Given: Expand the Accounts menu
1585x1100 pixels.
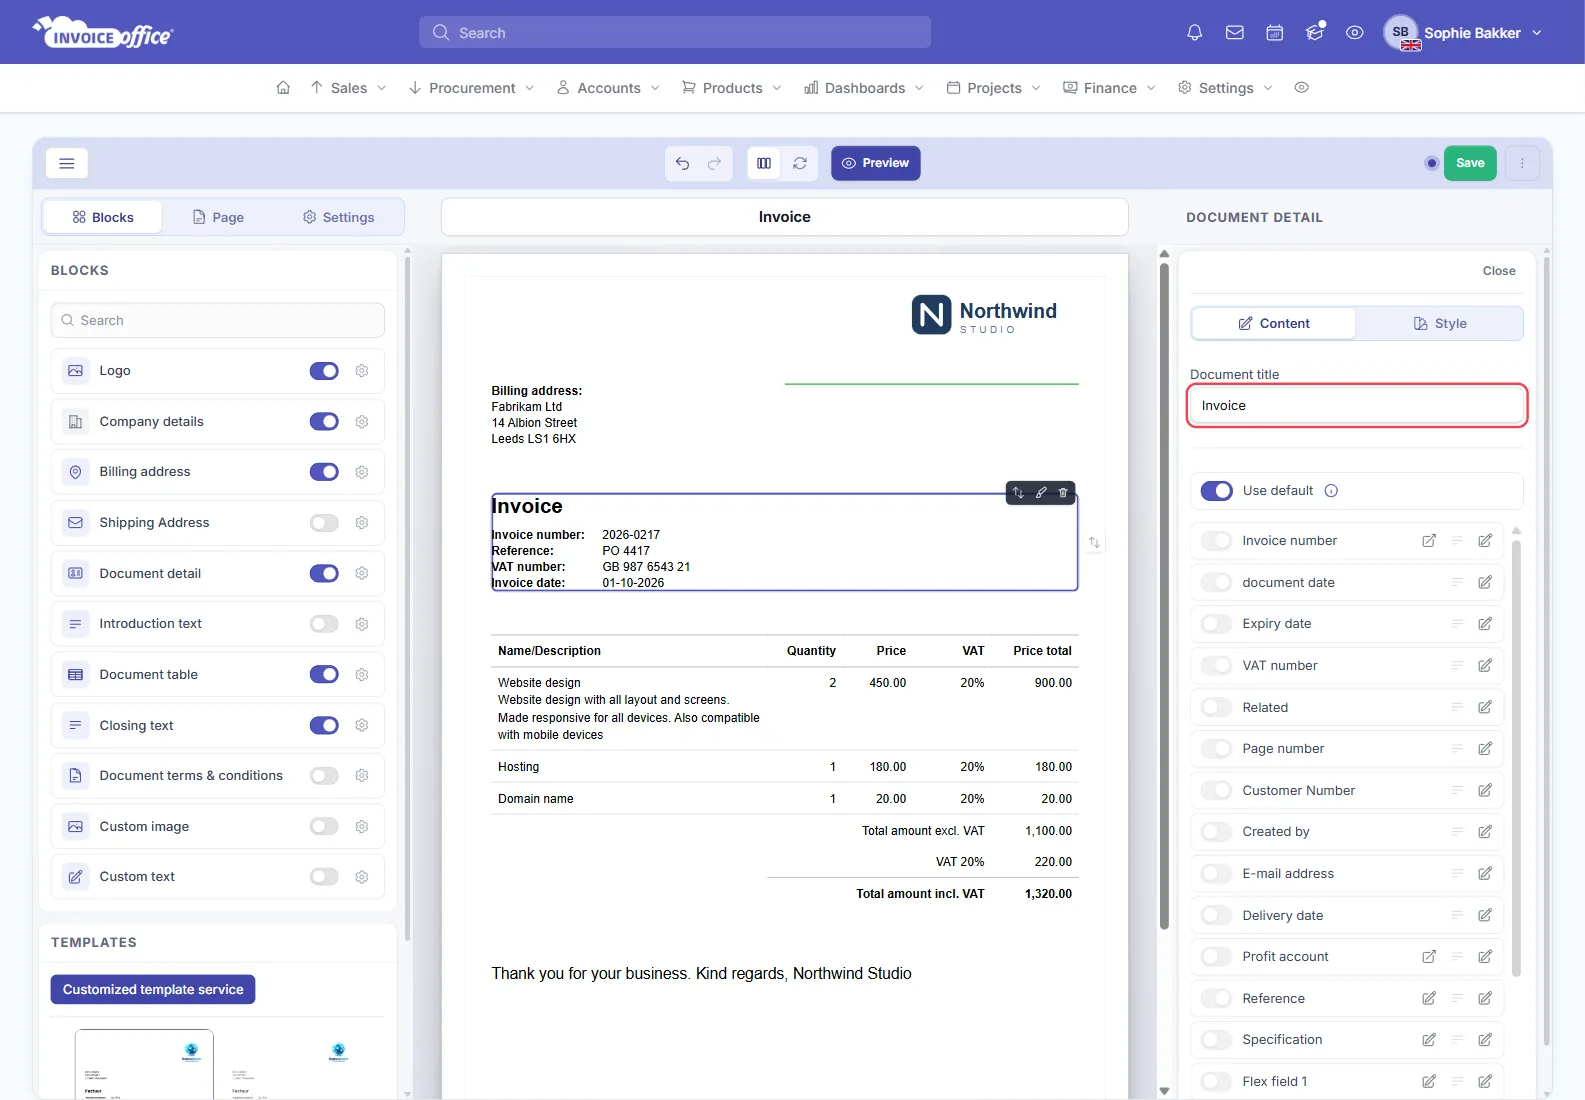Looking at the screenshot, I should point(608,88).
